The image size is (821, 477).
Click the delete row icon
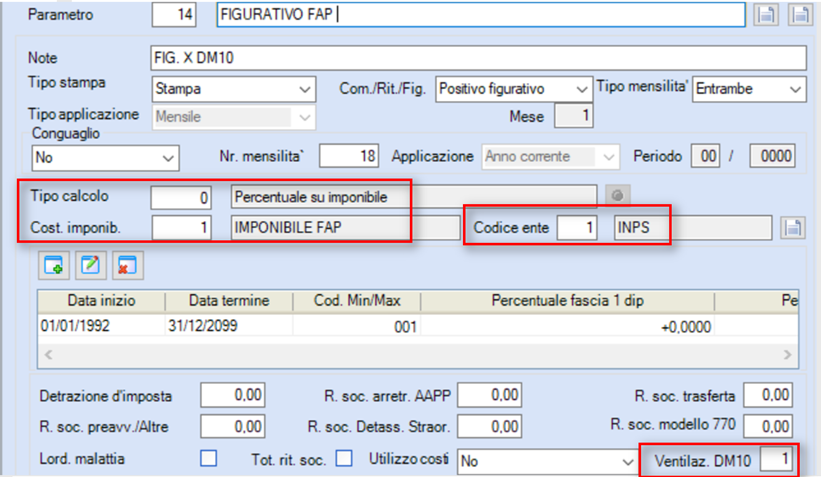coord(127,265)
